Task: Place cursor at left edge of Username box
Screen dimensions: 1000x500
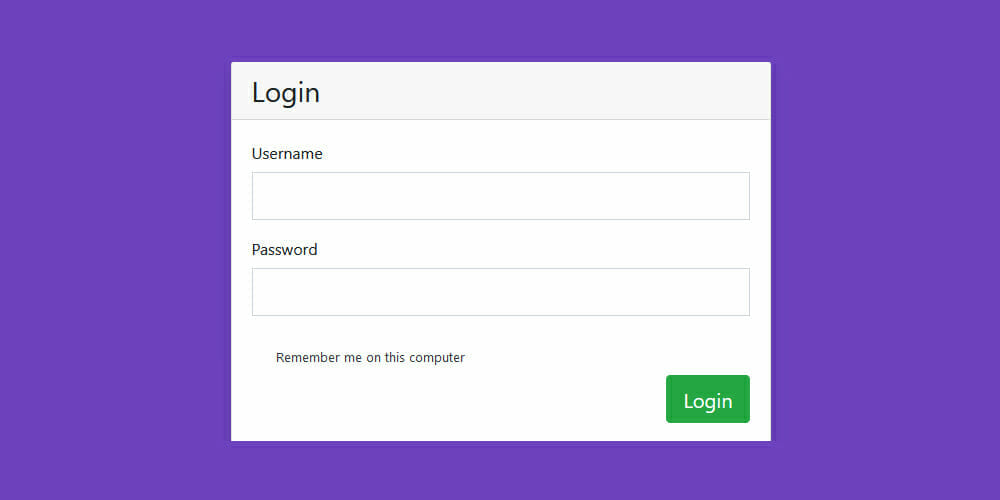Action: coord(260,196)
